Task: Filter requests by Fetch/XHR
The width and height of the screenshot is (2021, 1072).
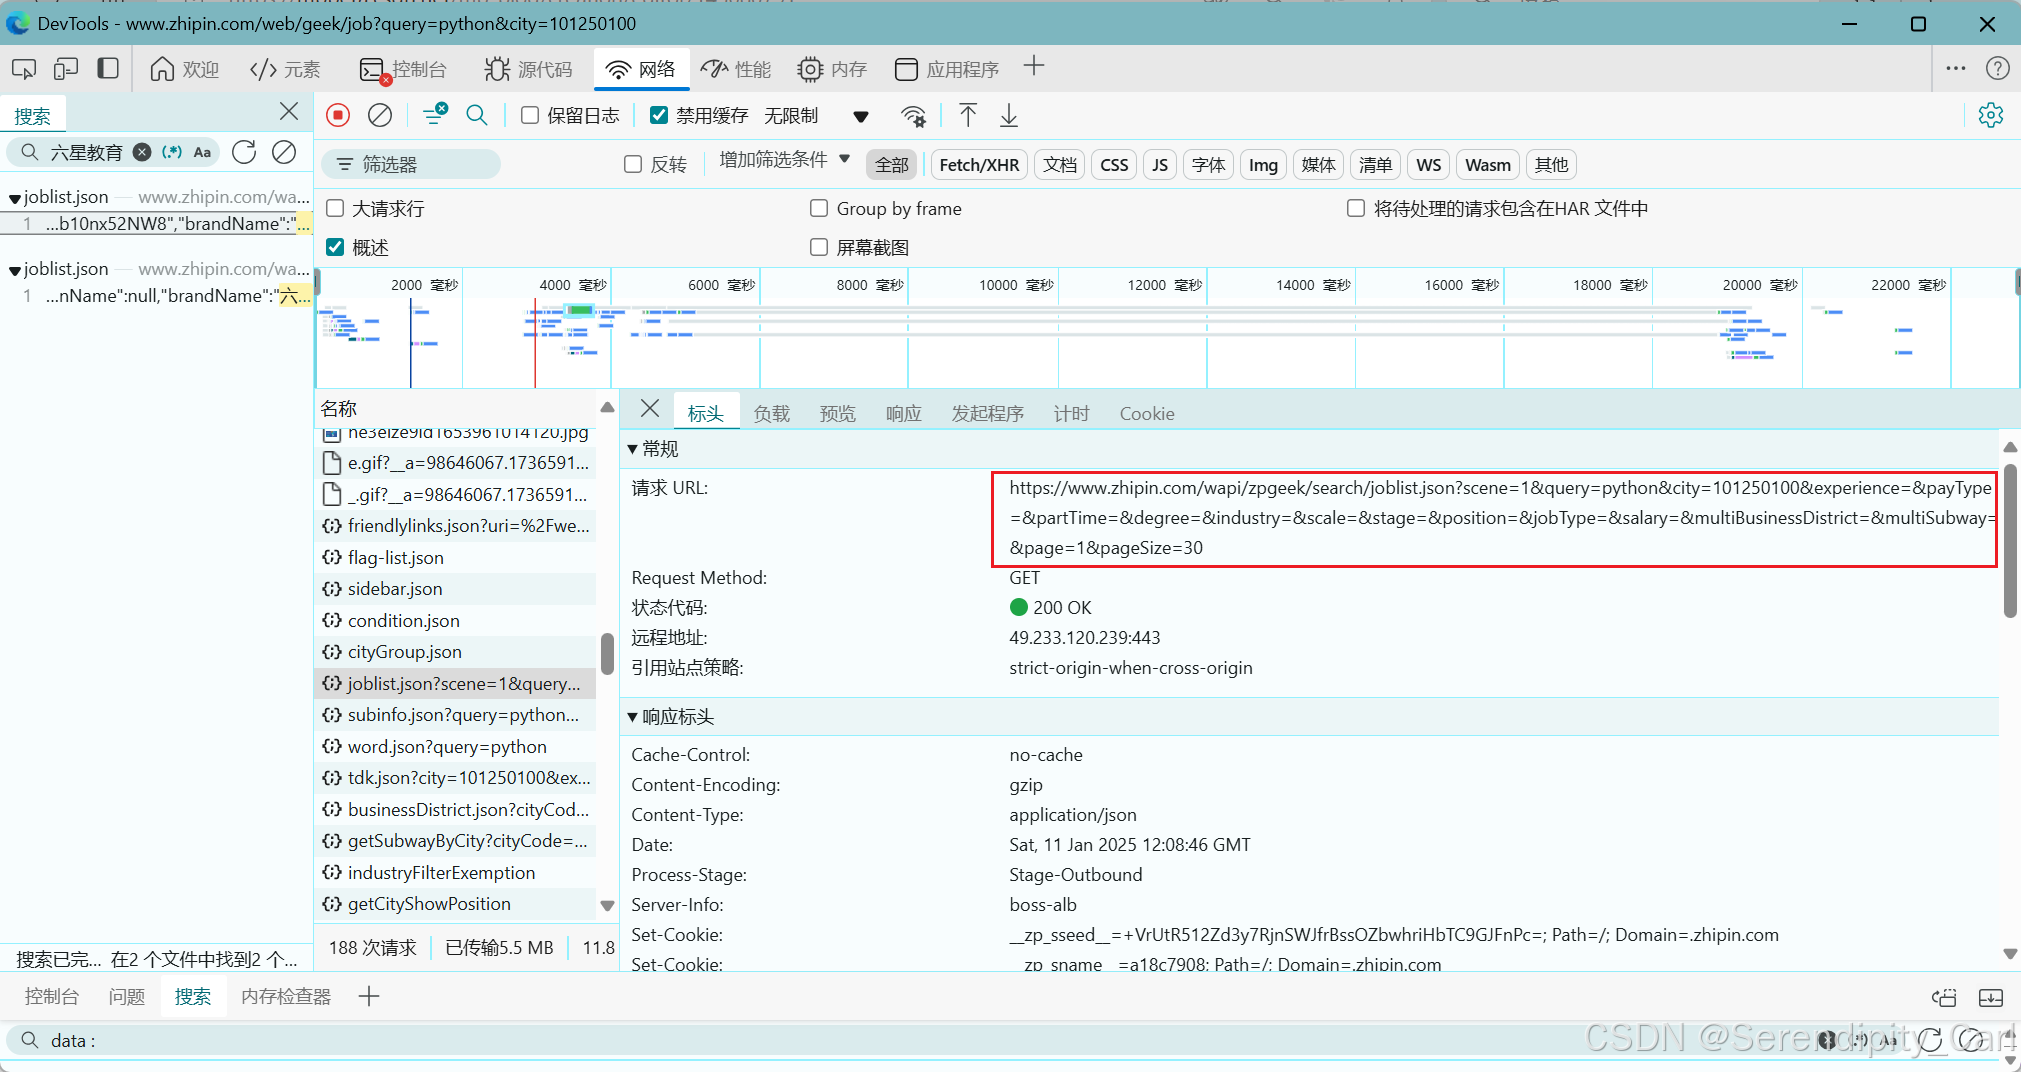Action: click(979, 165)
